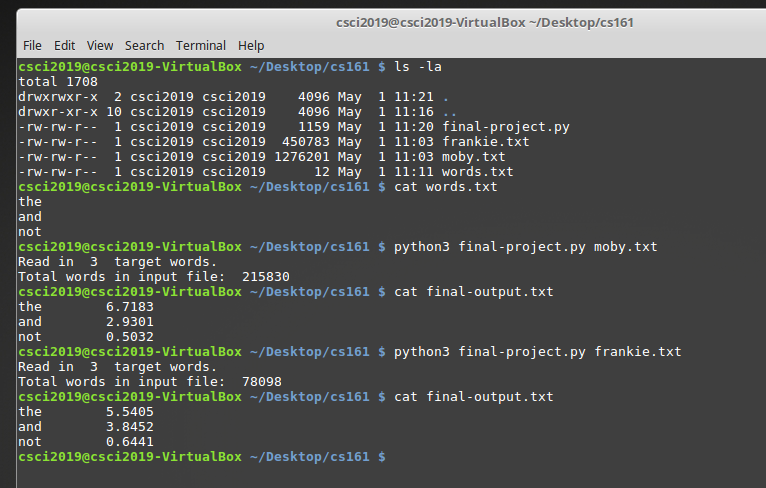
Task: Click the final-project.py file name in listing
Action: pos(506,127)
